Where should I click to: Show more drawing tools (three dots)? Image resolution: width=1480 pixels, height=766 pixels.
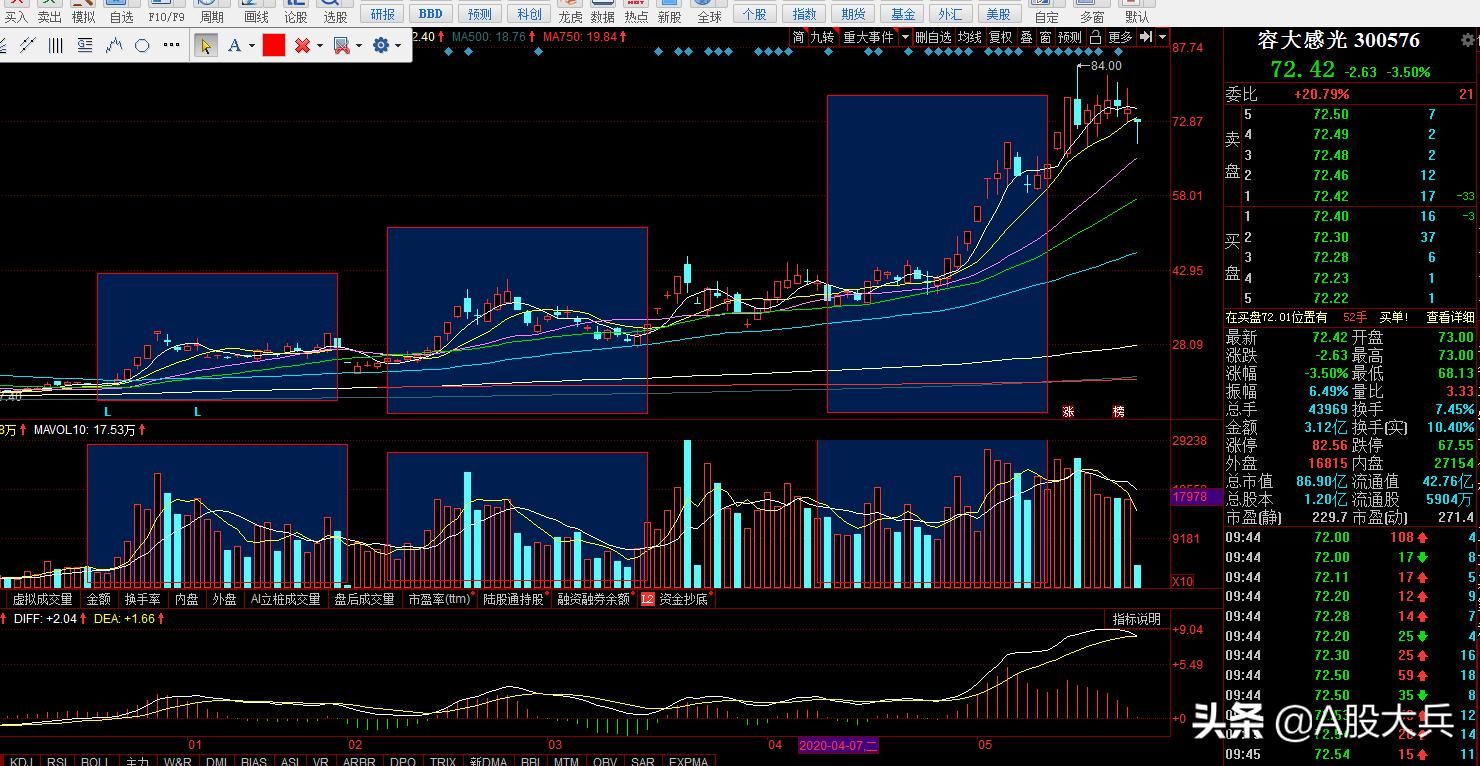(x=171, y=46)
